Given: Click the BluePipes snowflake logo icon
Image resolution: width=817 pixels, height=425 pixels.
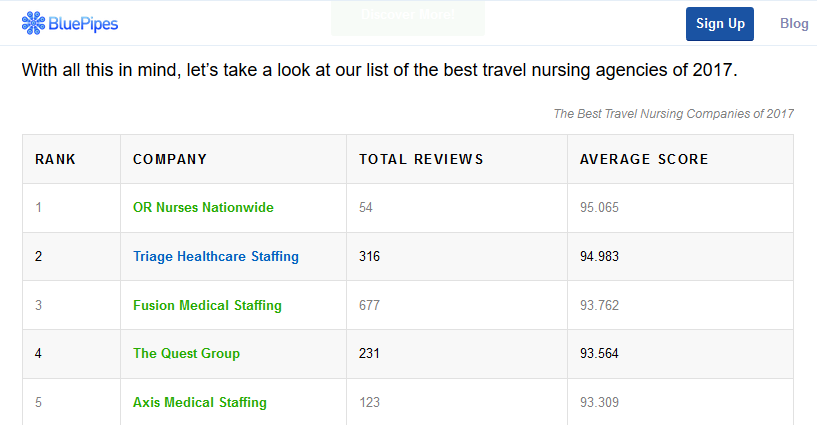Looking at the screenshot, I should (33, 23).
